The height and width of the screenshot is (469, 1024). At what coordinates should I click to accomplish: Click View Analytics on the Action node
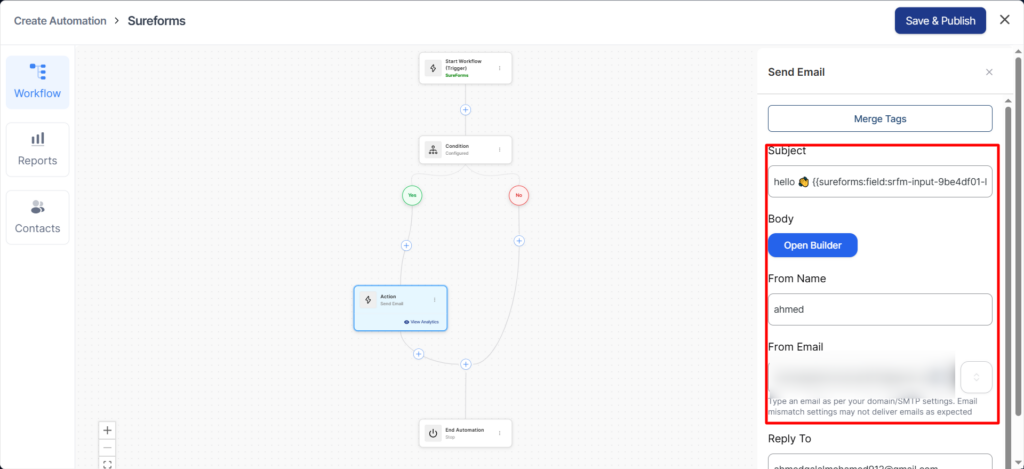[x=420, y=322]
